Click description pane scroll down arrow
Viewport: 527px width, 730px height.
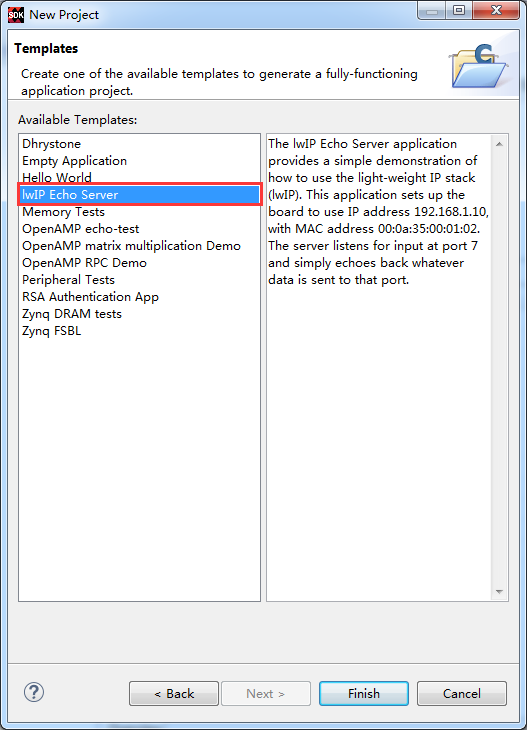(x=499, y=592)
